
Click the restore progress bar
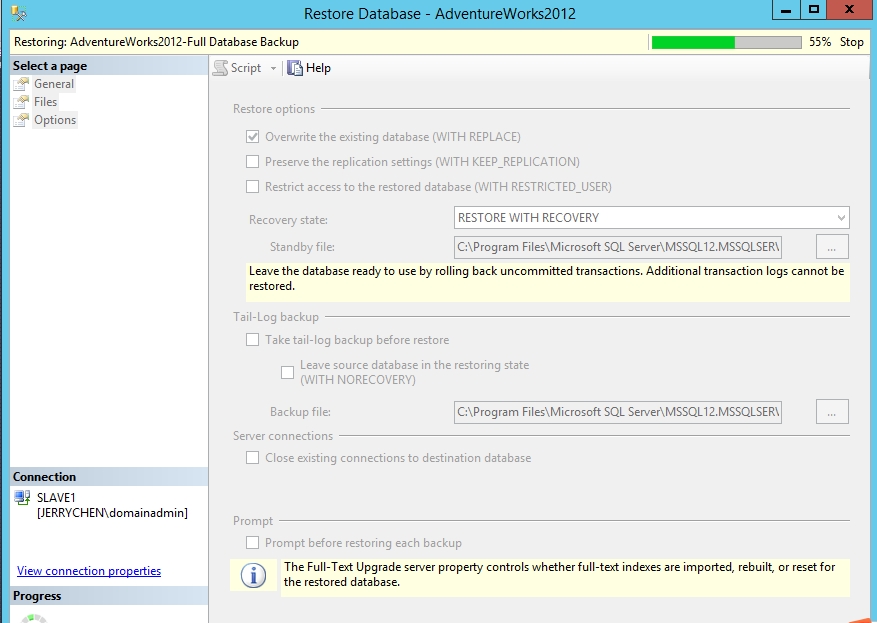(727, 42)
